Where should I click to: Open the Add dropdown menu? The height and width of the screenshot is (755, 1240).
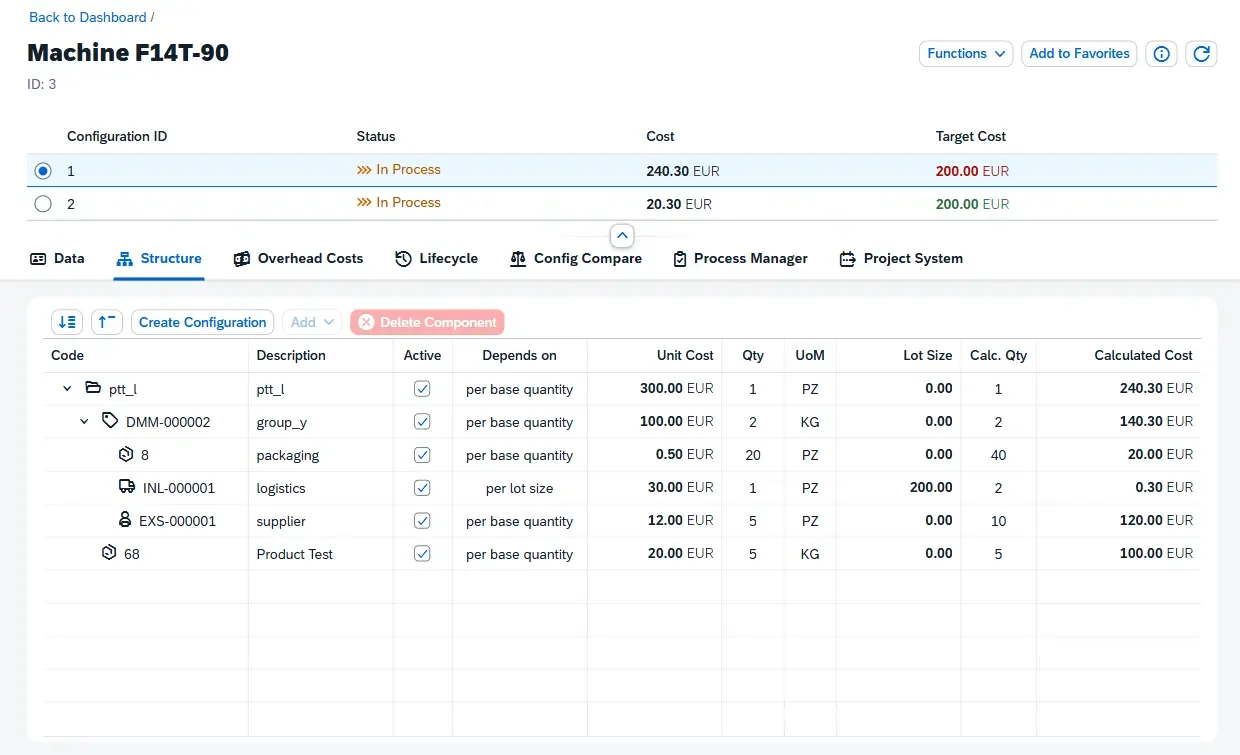(x=311, y=322)
